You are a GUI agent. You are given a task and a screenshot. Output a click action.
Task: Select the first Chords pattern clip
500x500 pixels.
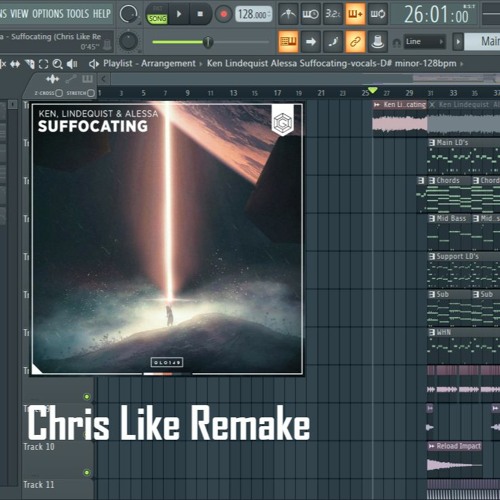450,195
